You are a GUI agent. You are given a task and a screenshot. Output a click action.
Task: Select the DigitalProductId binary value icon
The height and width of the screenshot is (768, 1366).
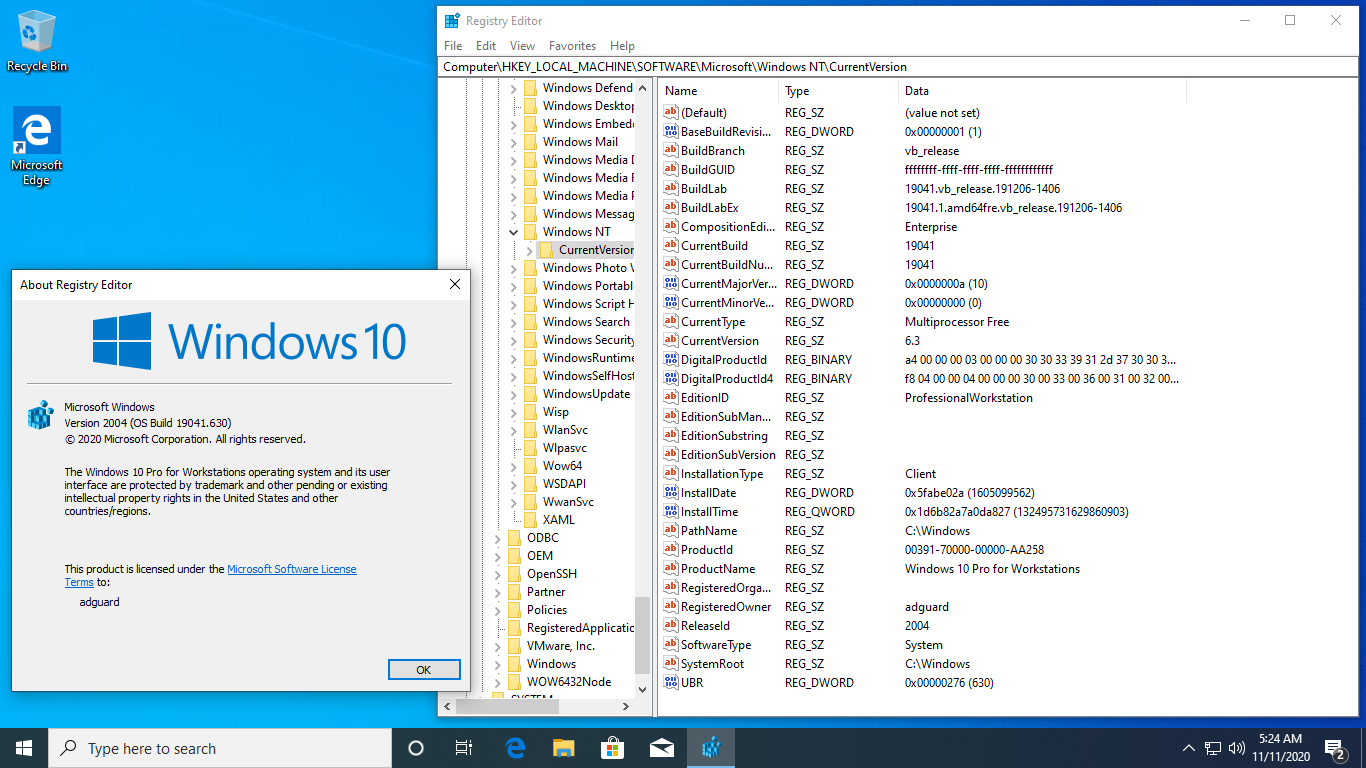pyautogui.click(x=671, y=360)
